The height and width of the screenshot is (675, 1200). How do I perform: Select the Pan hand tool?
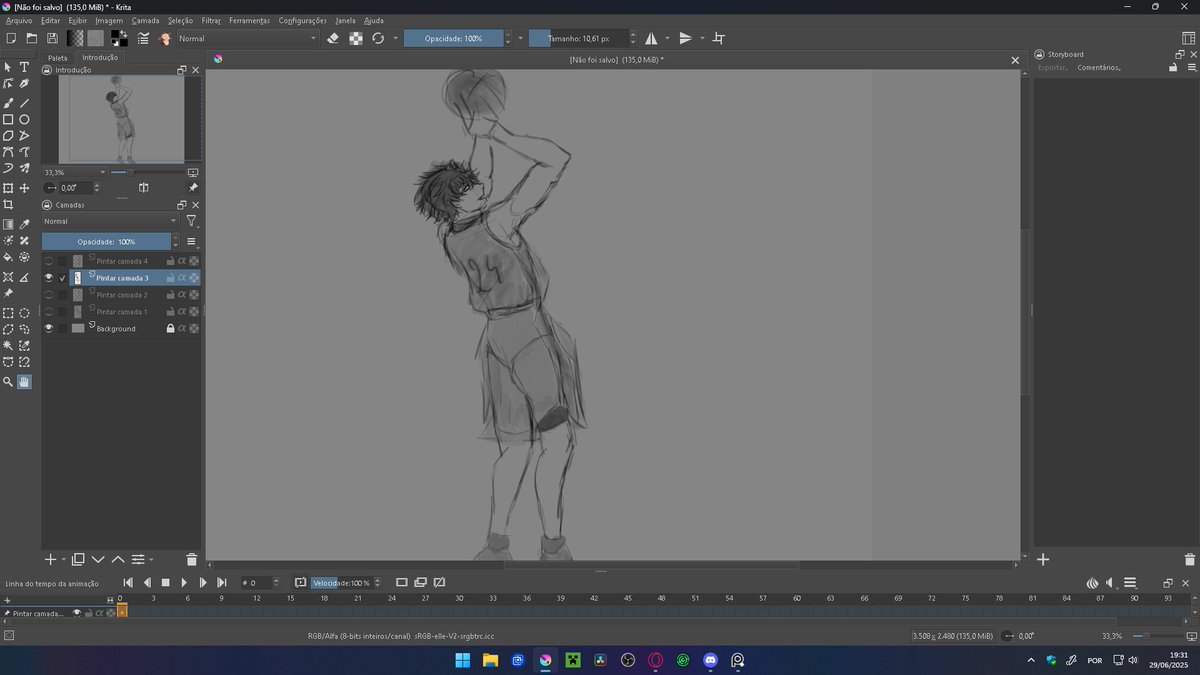25,382
